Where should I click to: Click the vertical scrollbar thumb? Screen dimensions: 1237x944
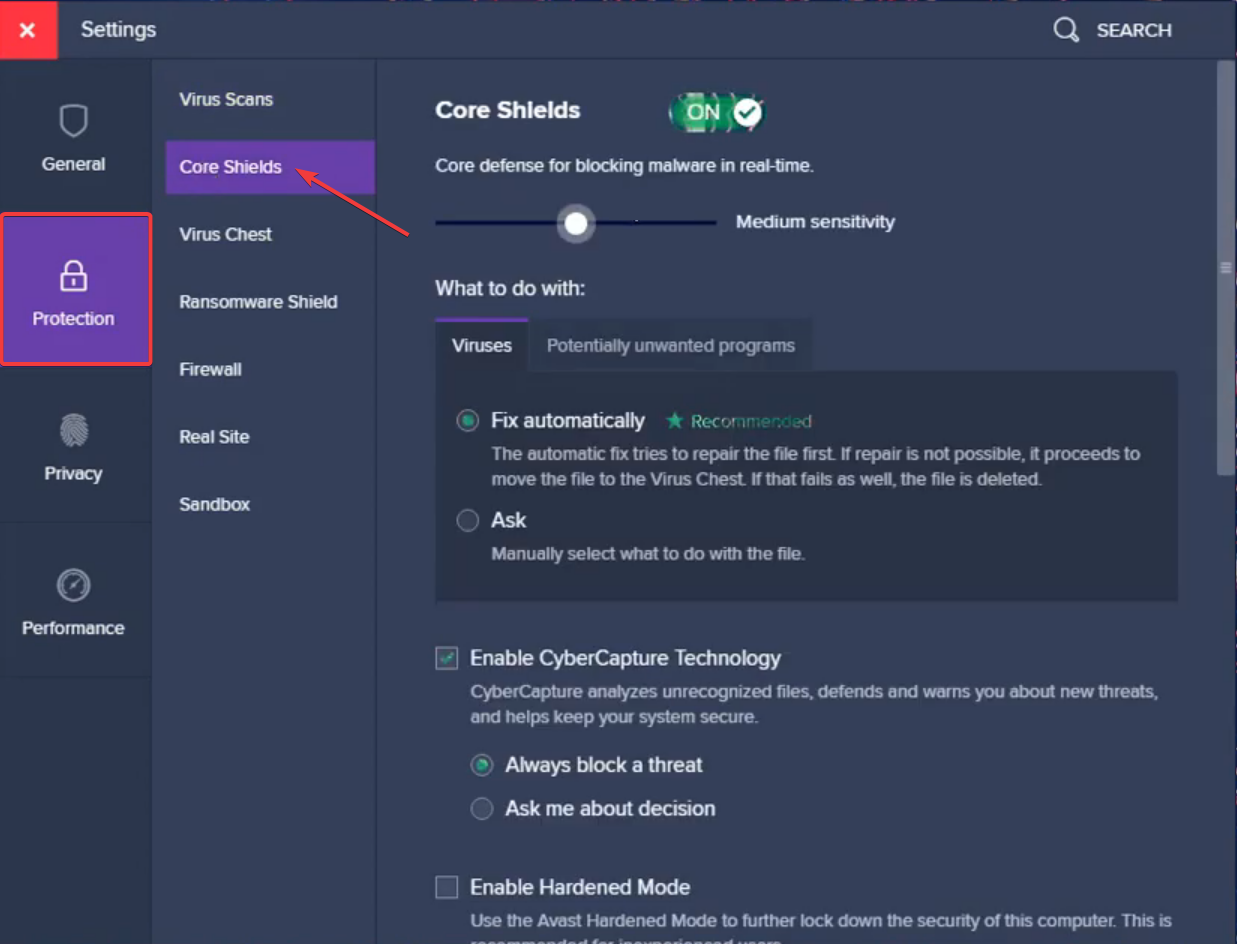(x=1225, y=267)
